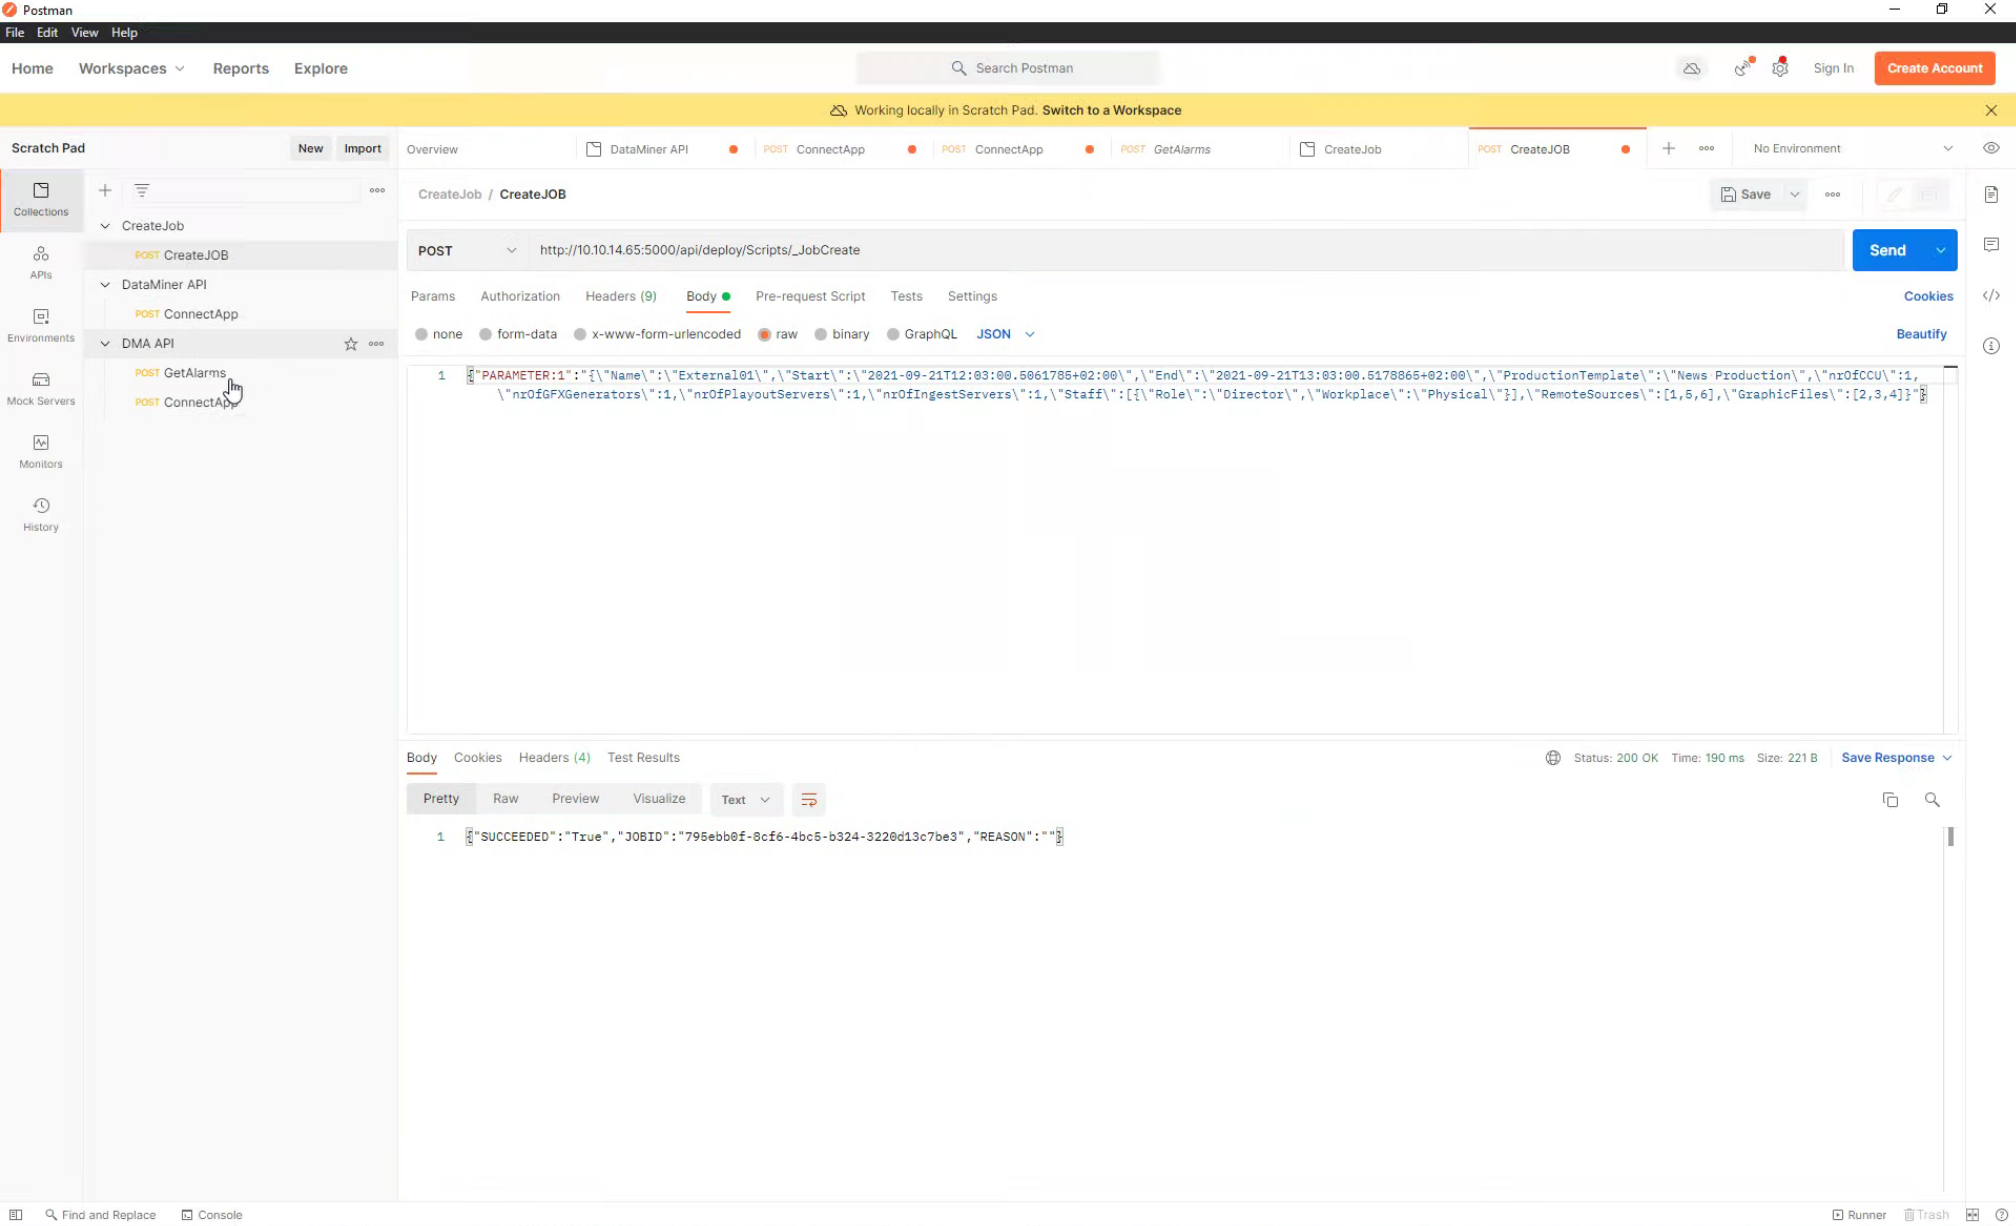Image resolution: width=2016 pixels, height=1226 pixels.
Task: Open the Save Response dropdown
Action: click(x=1897, y=758)
